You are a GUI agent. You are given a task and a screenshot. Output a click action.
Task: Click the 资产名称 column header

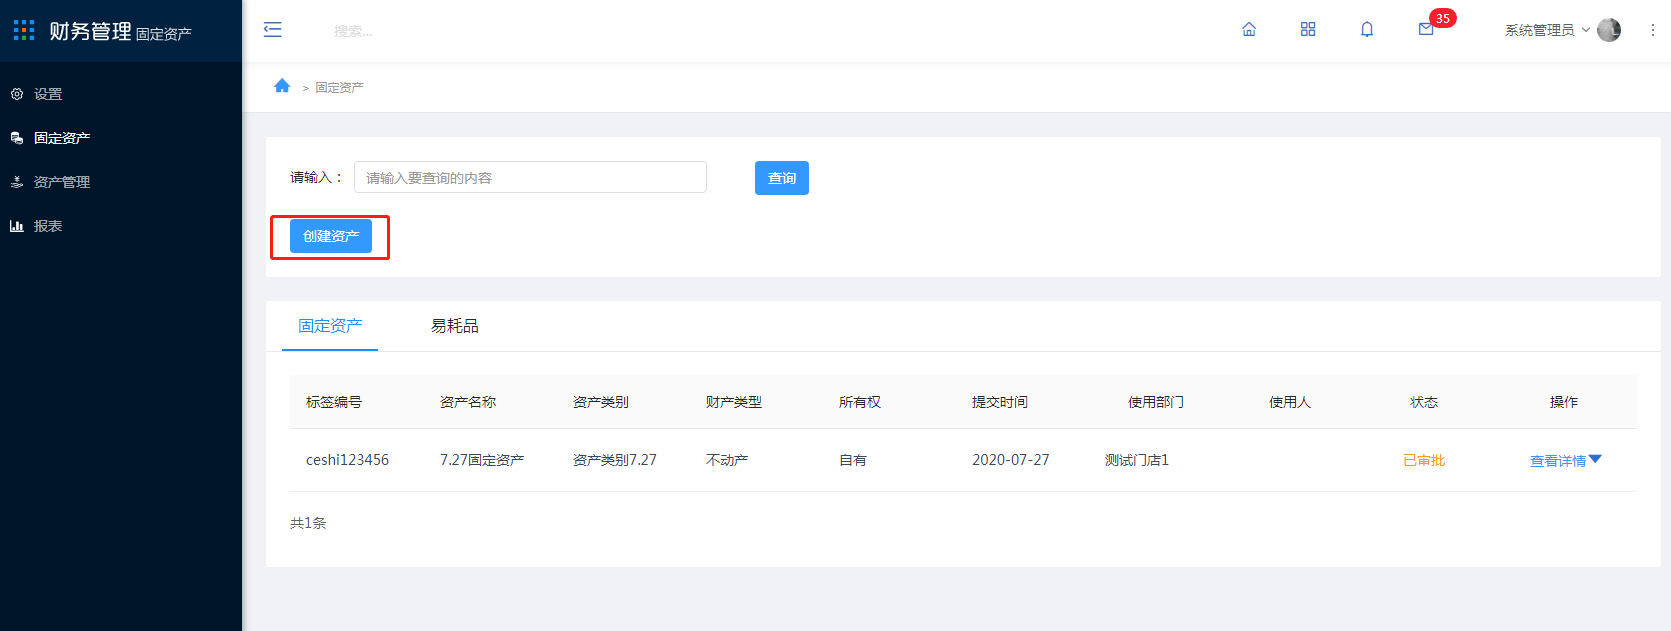(468, 402)
